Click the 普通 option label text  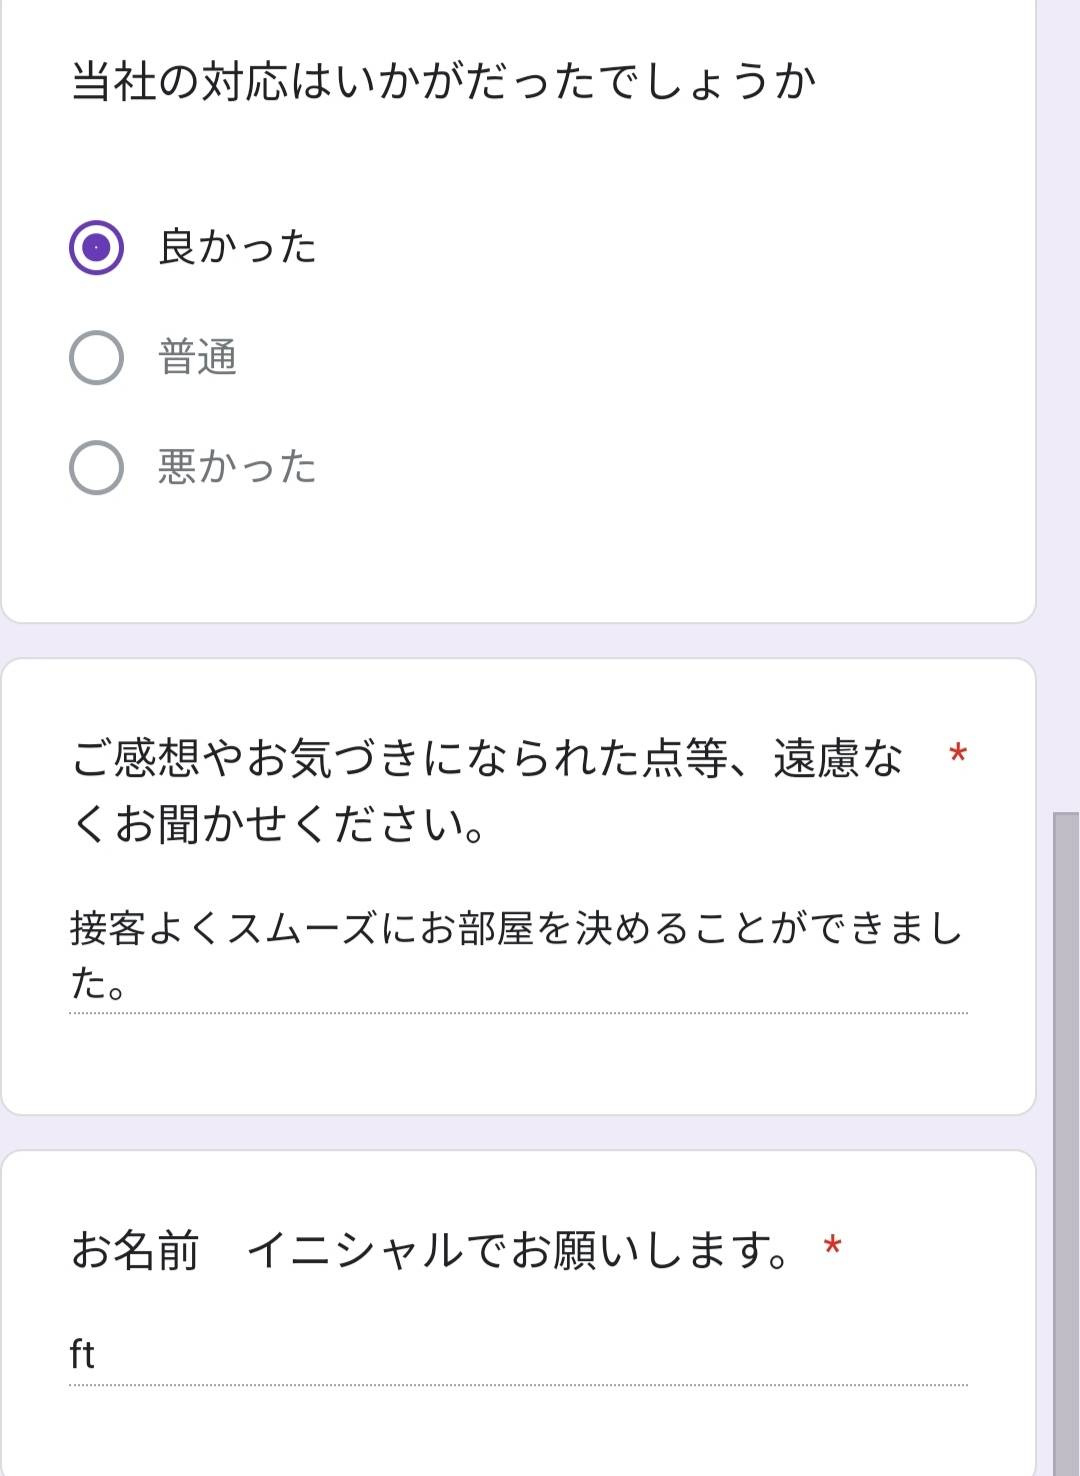[x=197, y=357]
